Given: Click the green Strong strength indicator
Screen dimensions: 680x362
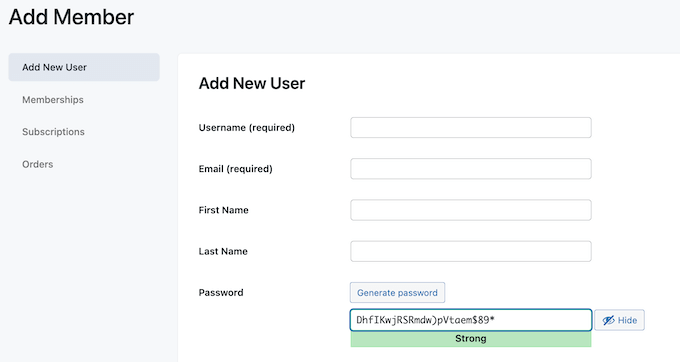Looking at the screenshot, I should click(471, 339).
